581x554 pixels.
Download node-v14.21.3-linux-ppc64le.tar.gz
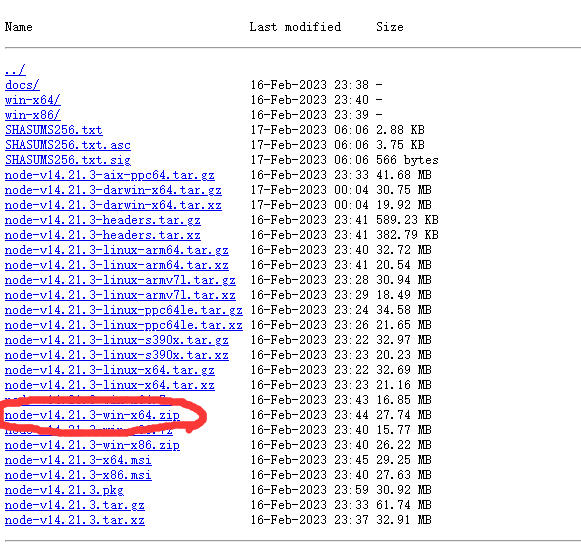124,310
